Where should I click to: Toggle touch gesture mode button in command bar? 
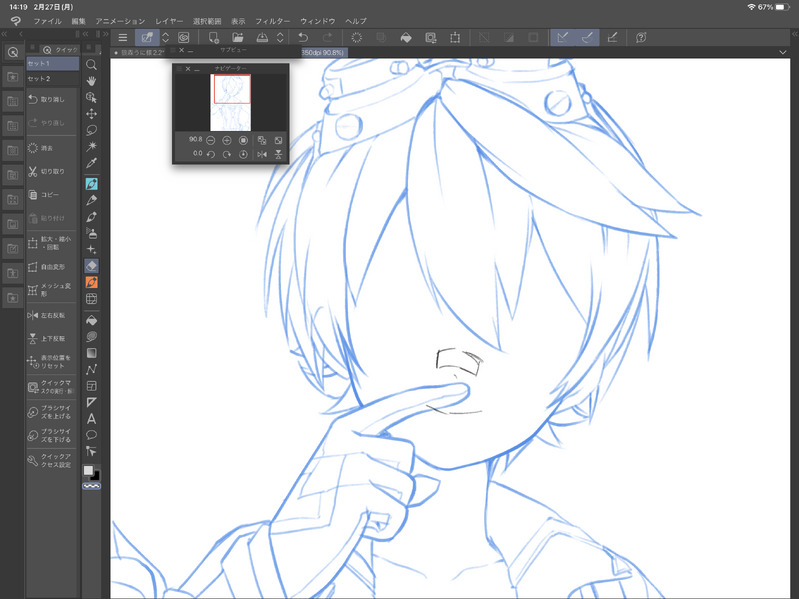click(147, 38)
